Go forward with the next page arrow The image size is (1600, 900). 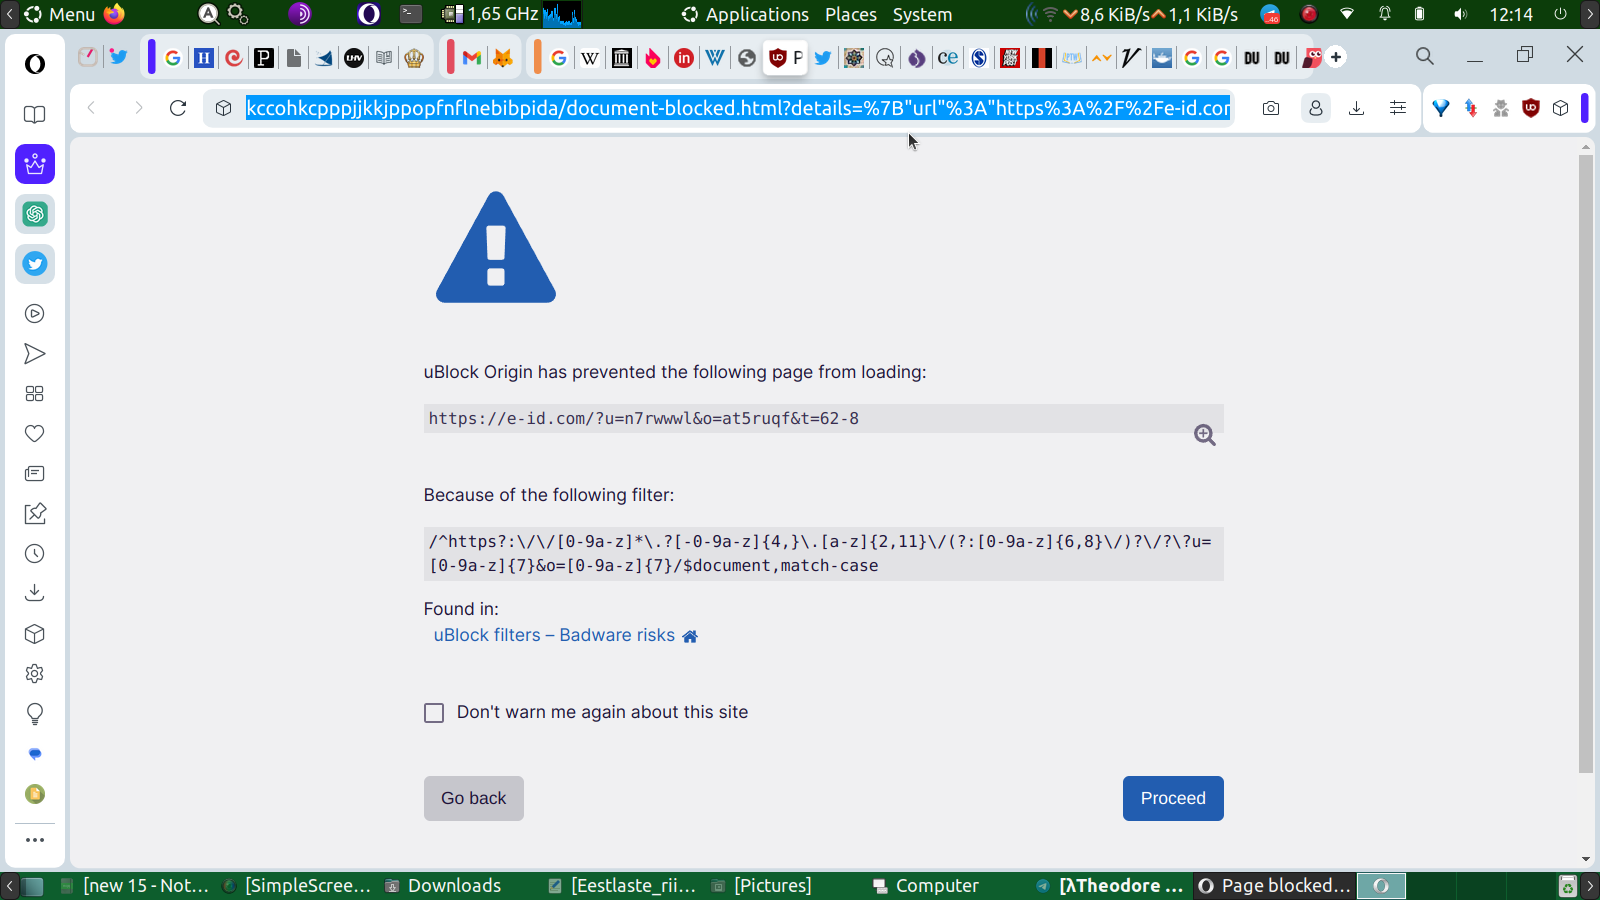click(x=138, y=108)
